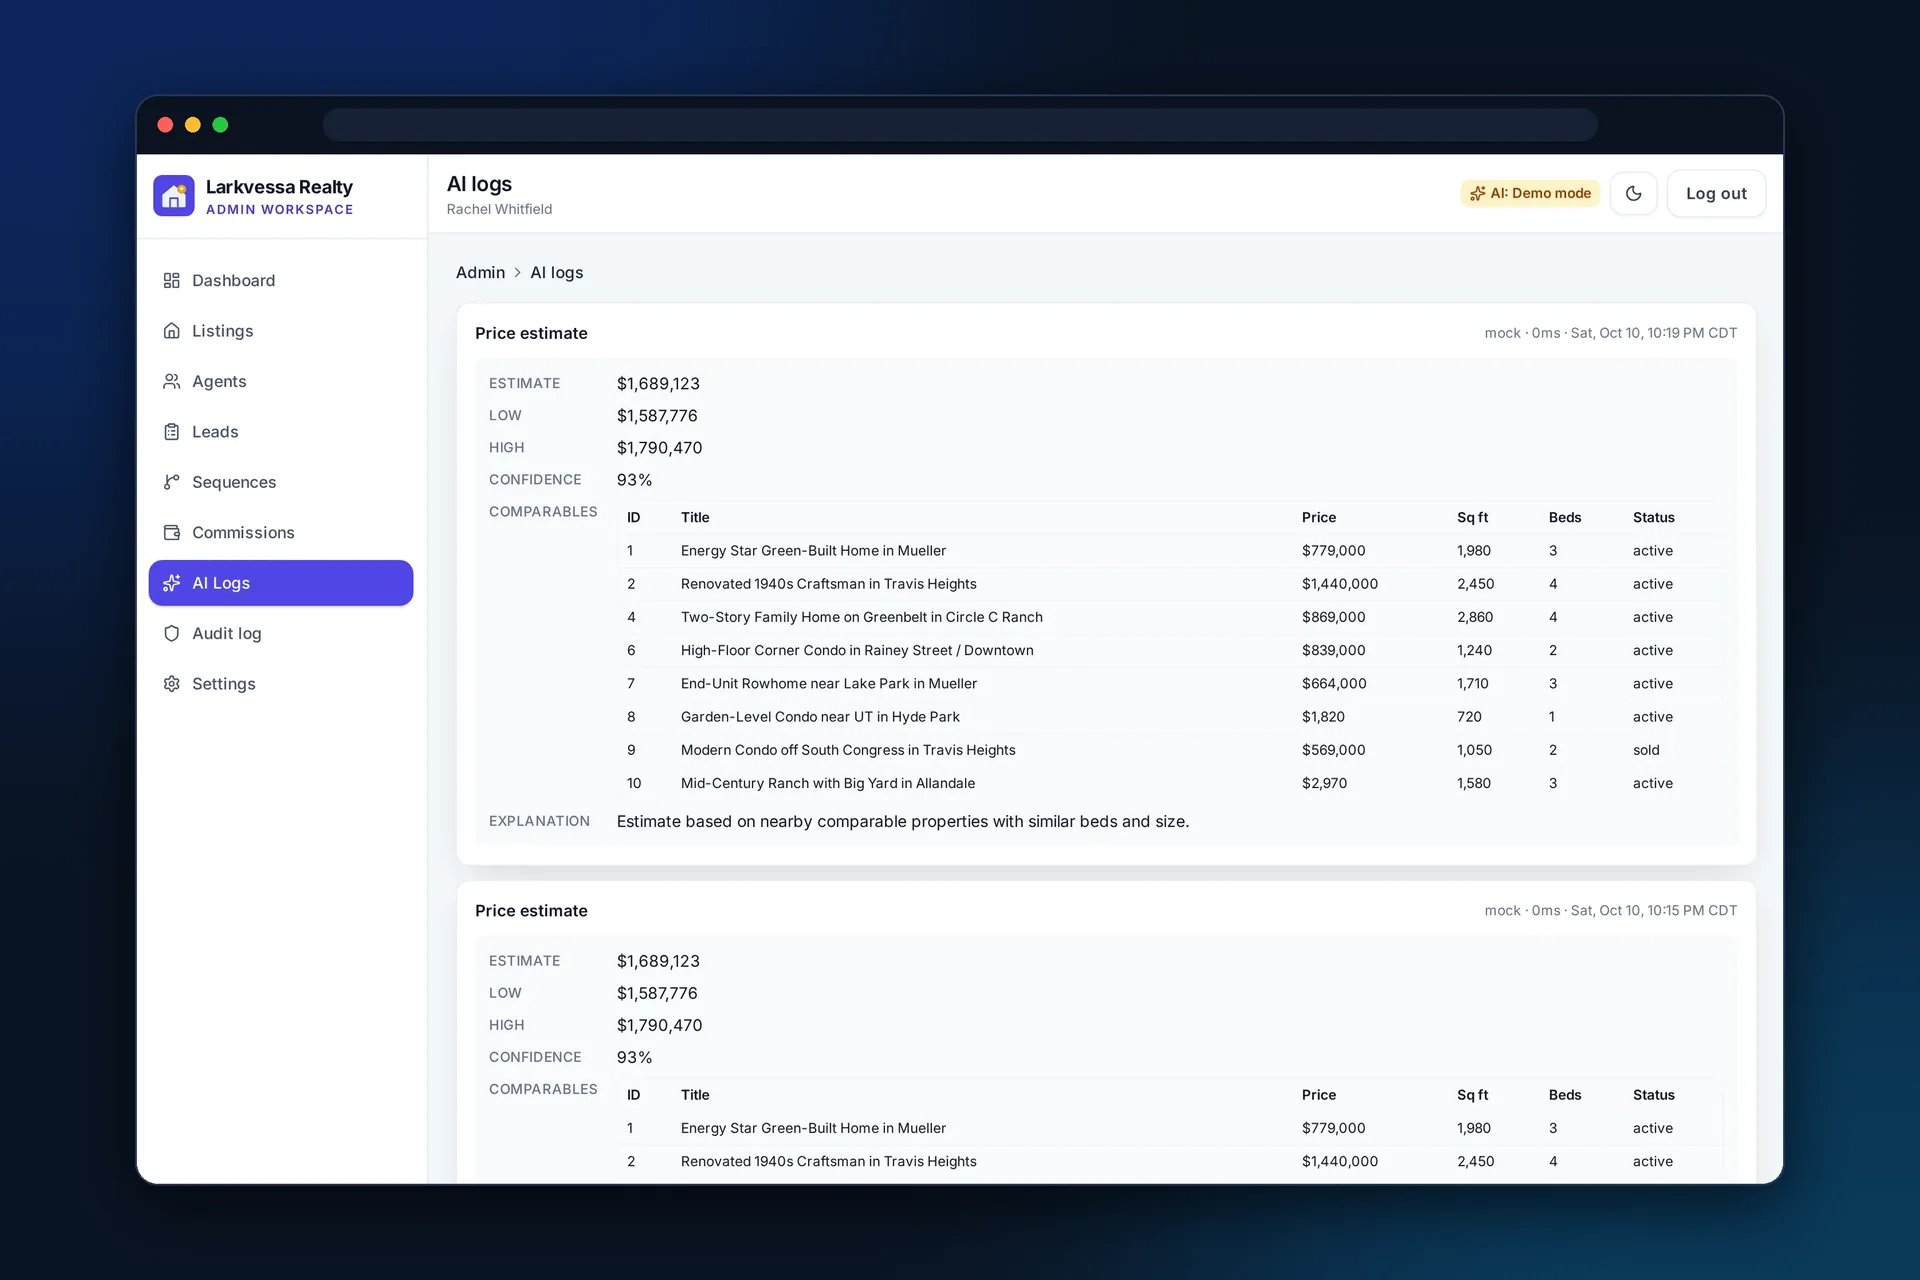Click the breadcrumb chevron separator
Screen dimensions: 1920x1280
tap(518, 273)
